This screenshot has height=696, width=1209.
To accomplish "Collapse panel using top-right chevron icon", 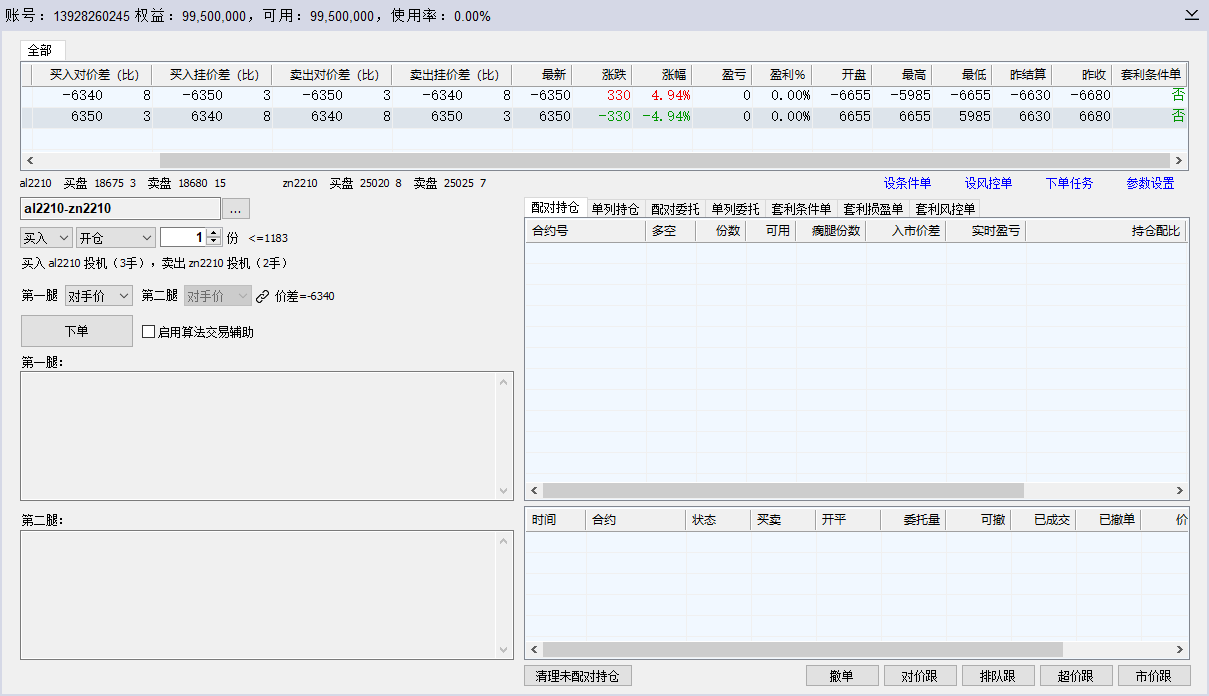I will point(1191,15).
